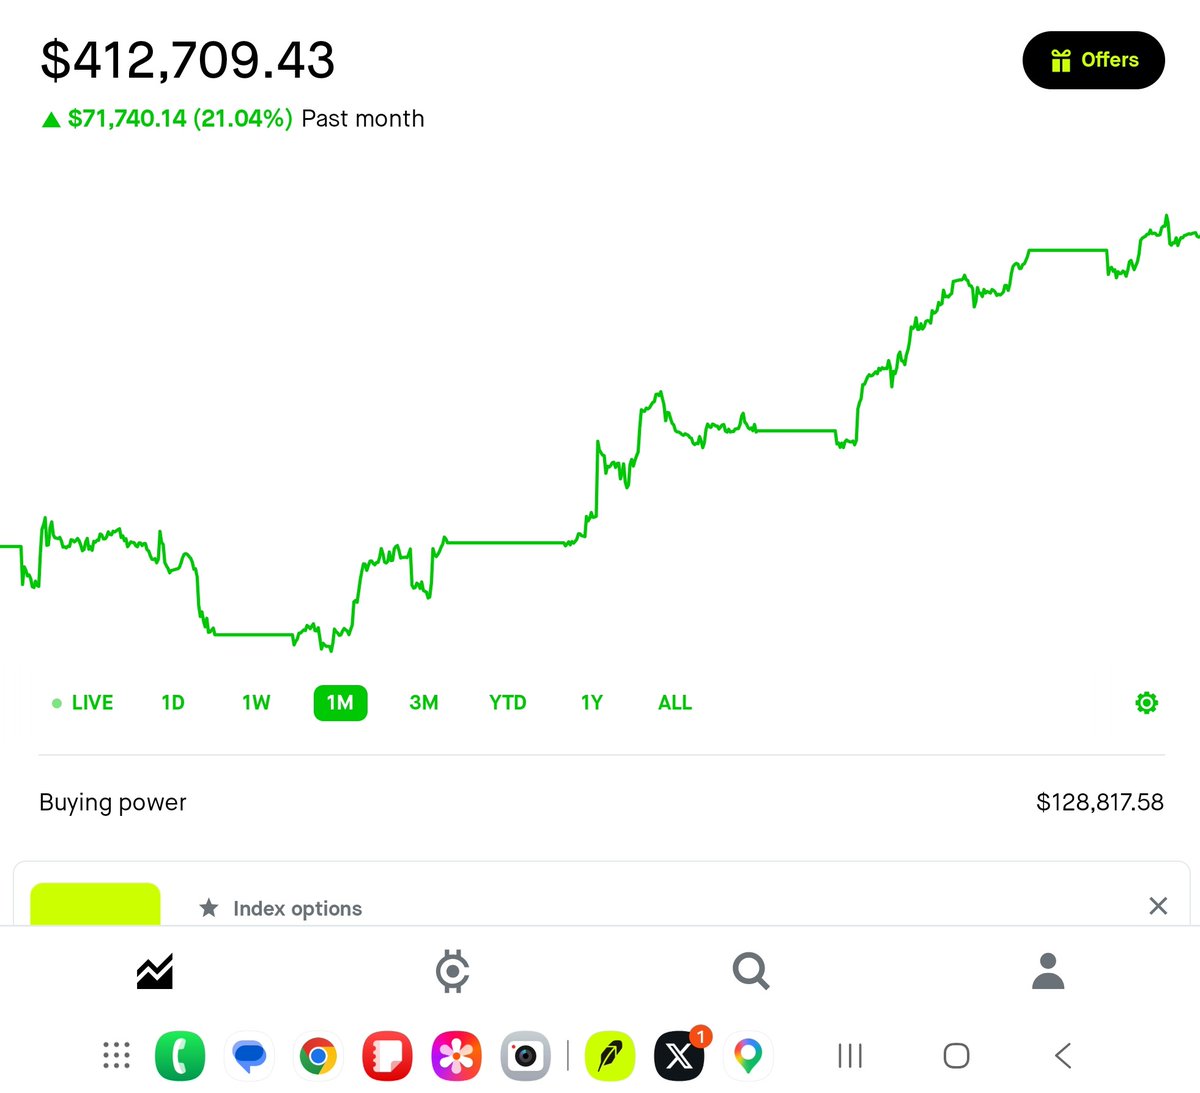1200x1093 pixels.
Task: Open the crypto tab icon in the bottom nav
Action: point(453,971)
